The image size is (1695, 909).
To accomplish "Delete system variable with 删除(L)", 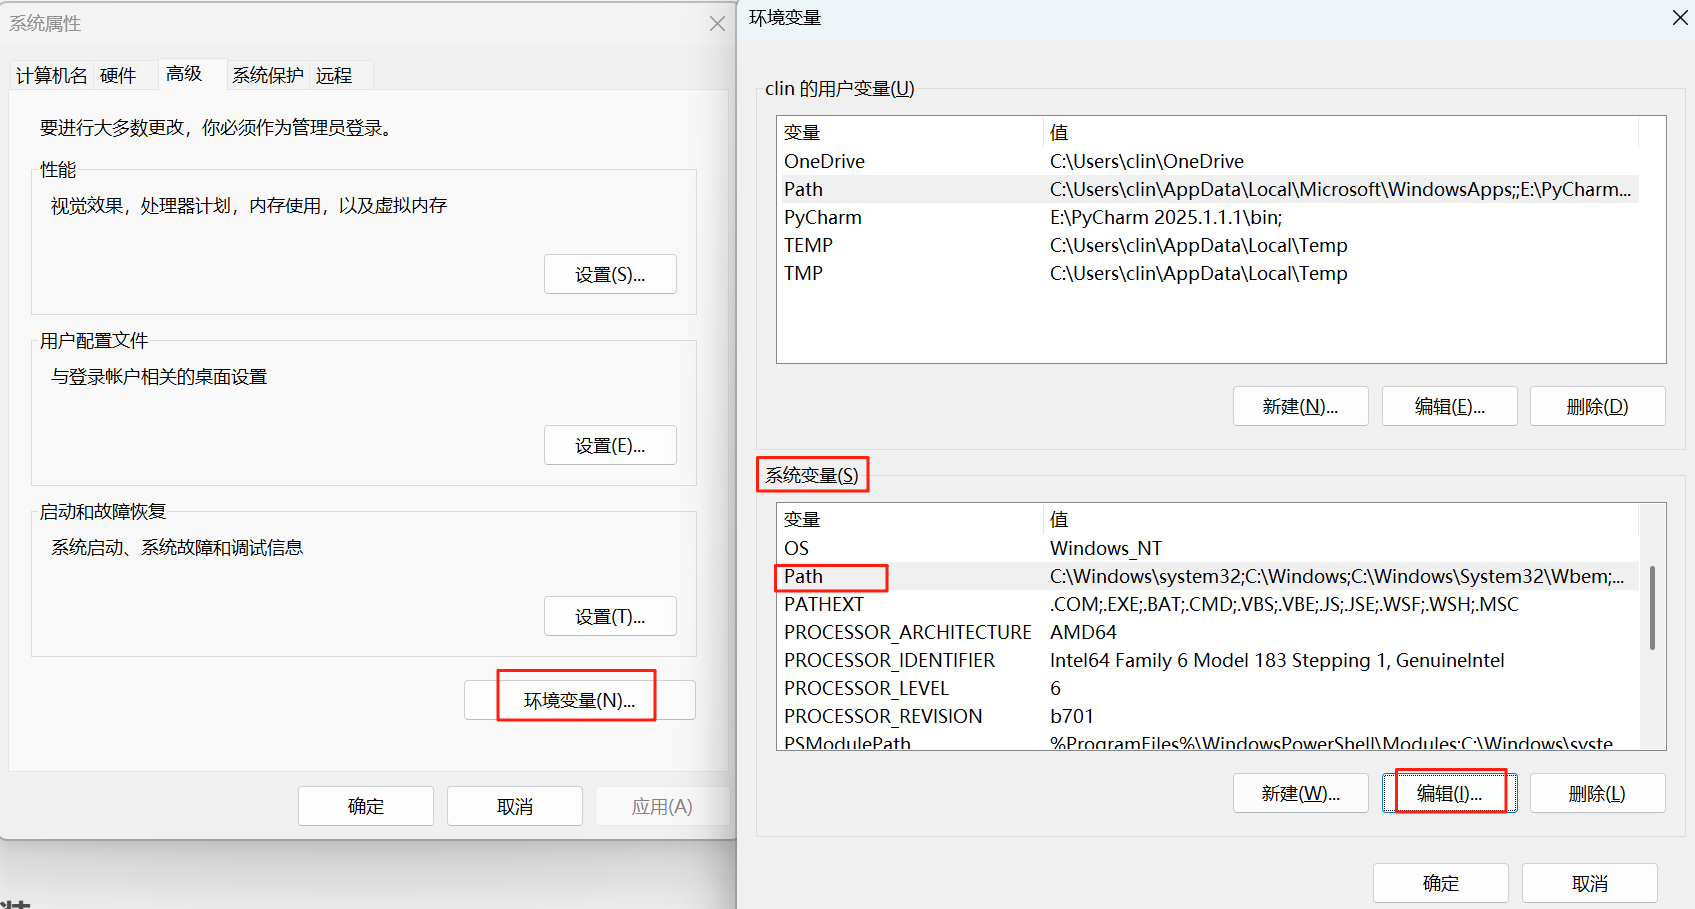I will tap(1598, 793).
